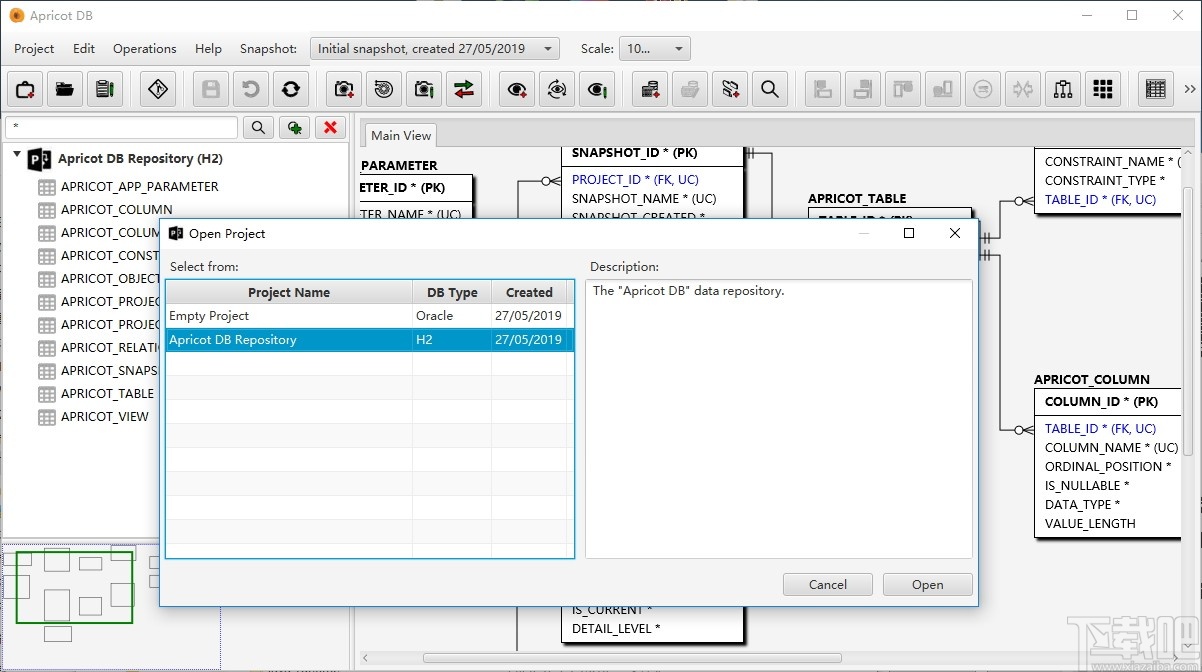Click the new view eye-plus icon
Image resolution: width=1202 pixels, height=672 pixels.
tap(517, 89)
